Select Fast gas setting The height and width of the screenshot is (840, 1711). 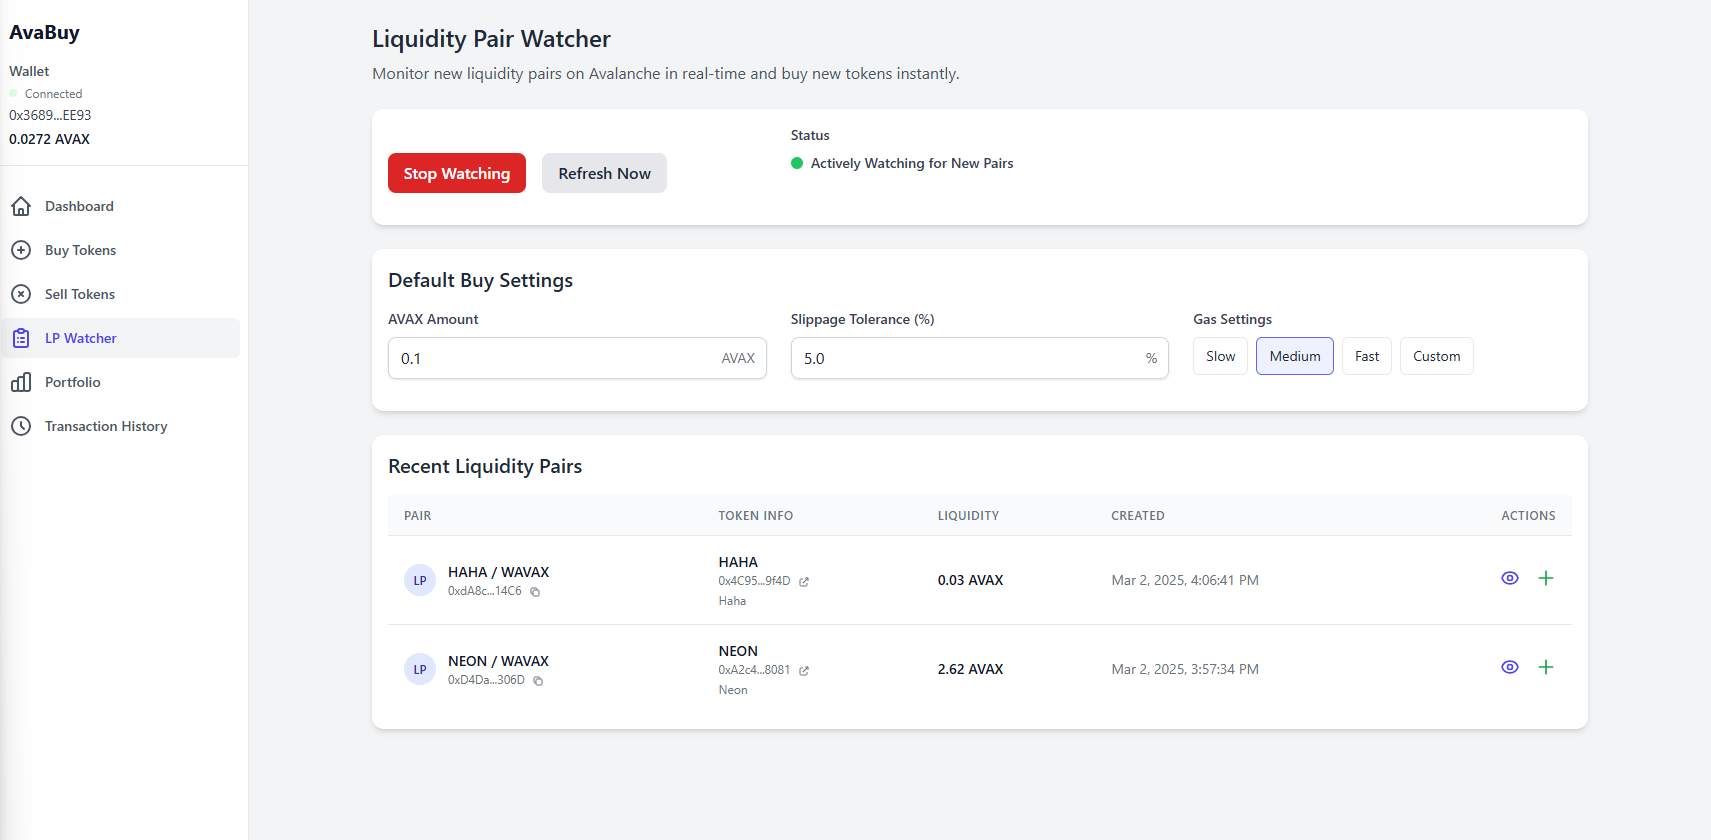(1366, 356)
